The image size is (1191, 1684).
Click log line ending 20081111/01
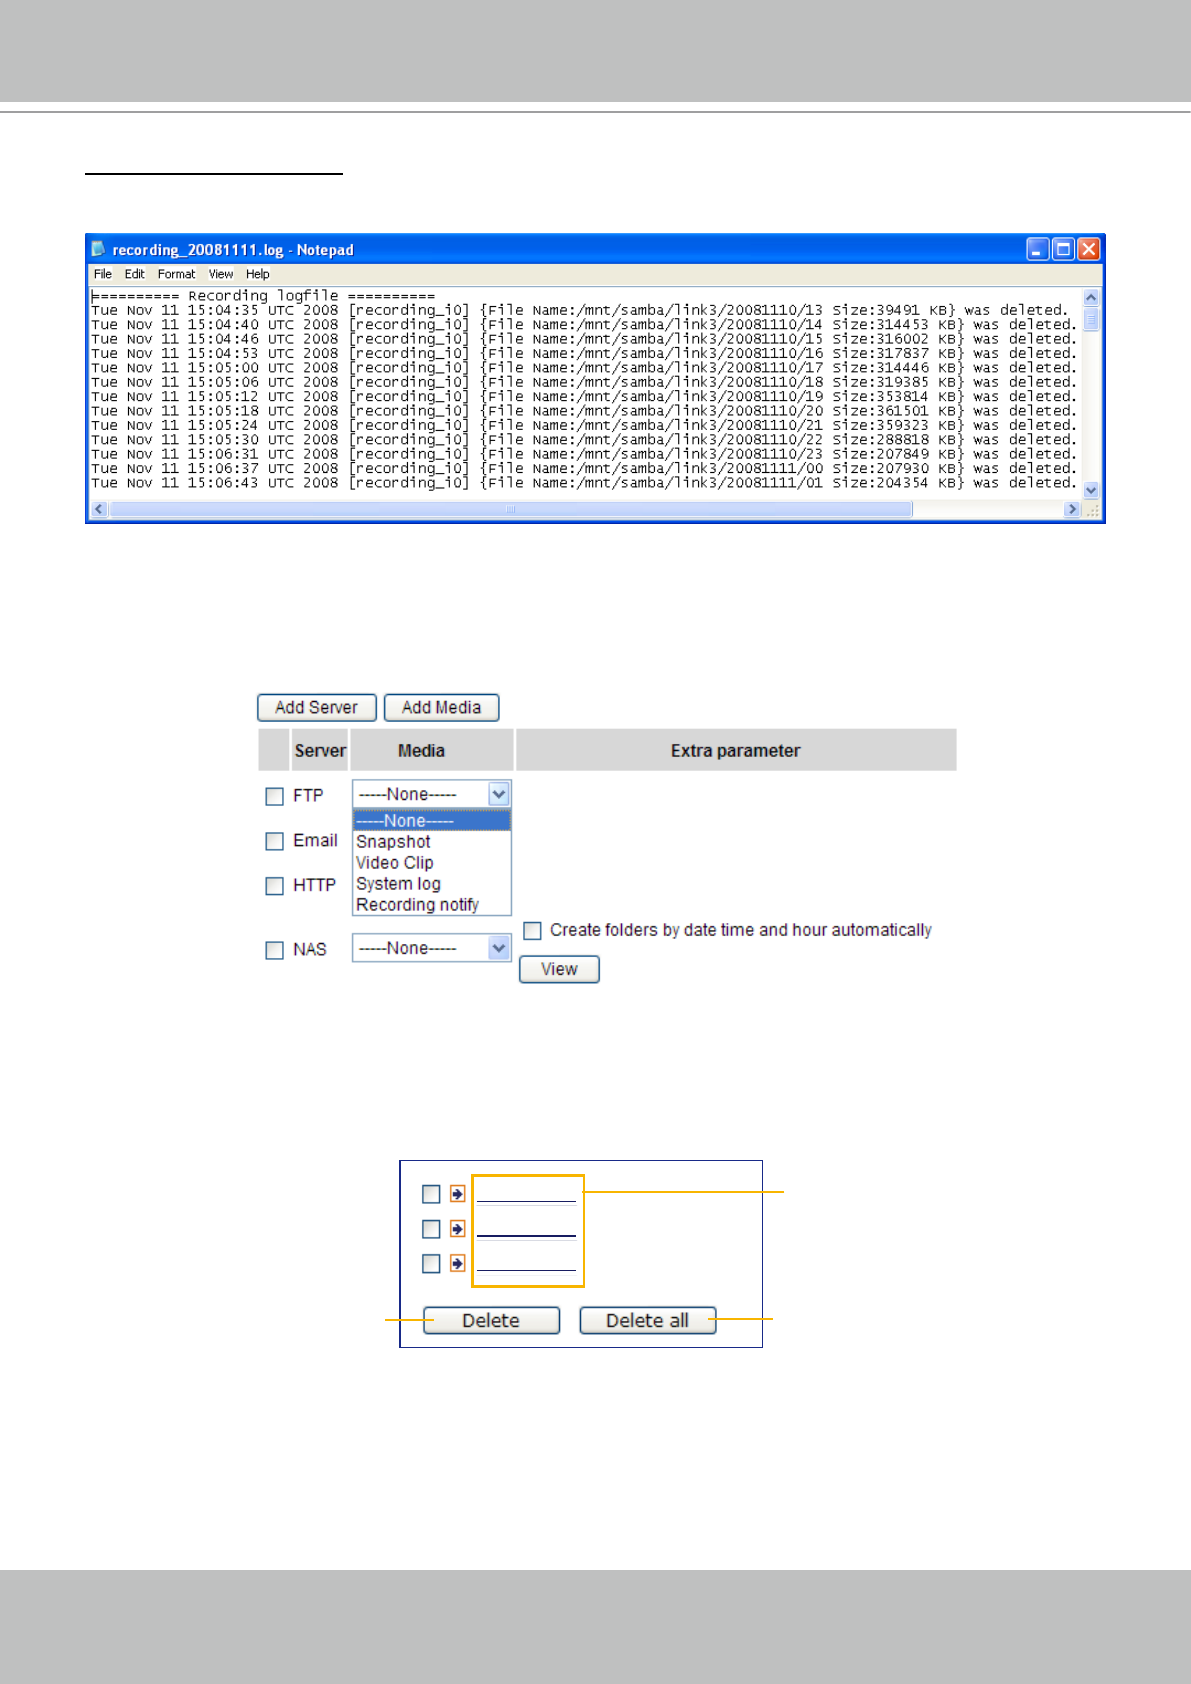click(x=584, y=483)
